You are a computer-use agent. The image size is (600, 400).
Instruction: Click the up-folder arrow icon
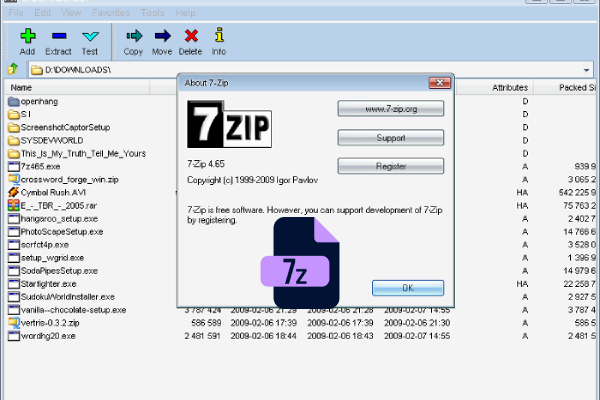point(12,70)
